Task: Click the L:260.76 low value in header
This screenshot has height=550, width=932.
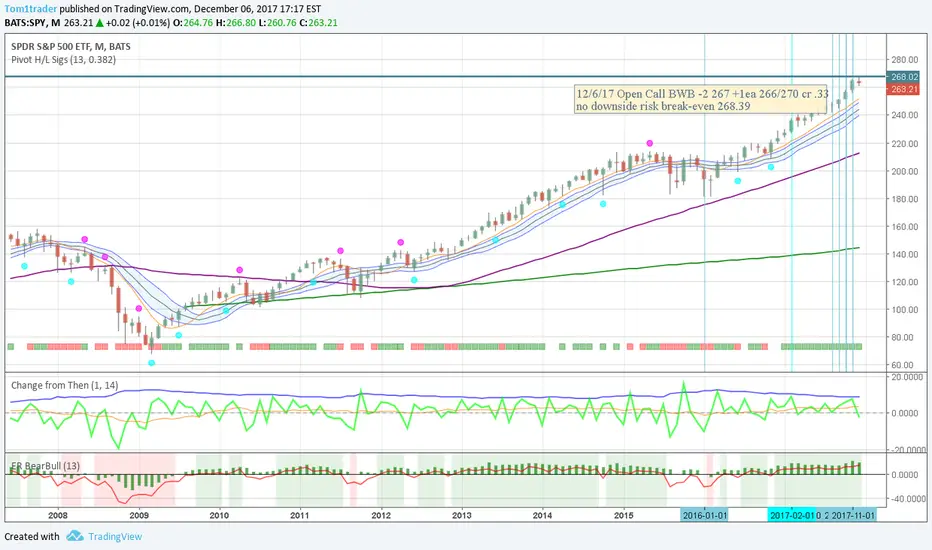Action: (277, 23)
